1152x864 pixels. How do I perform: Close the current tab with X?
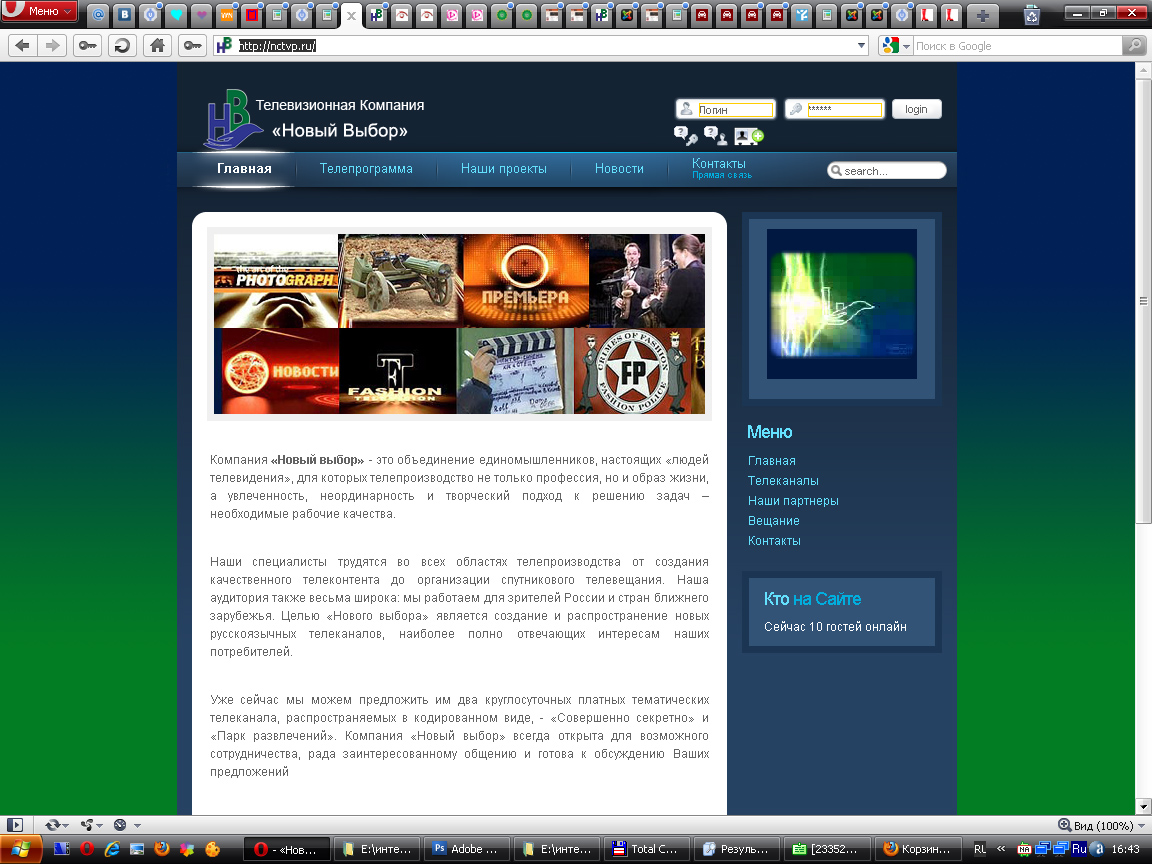click(x=352, y=15)
